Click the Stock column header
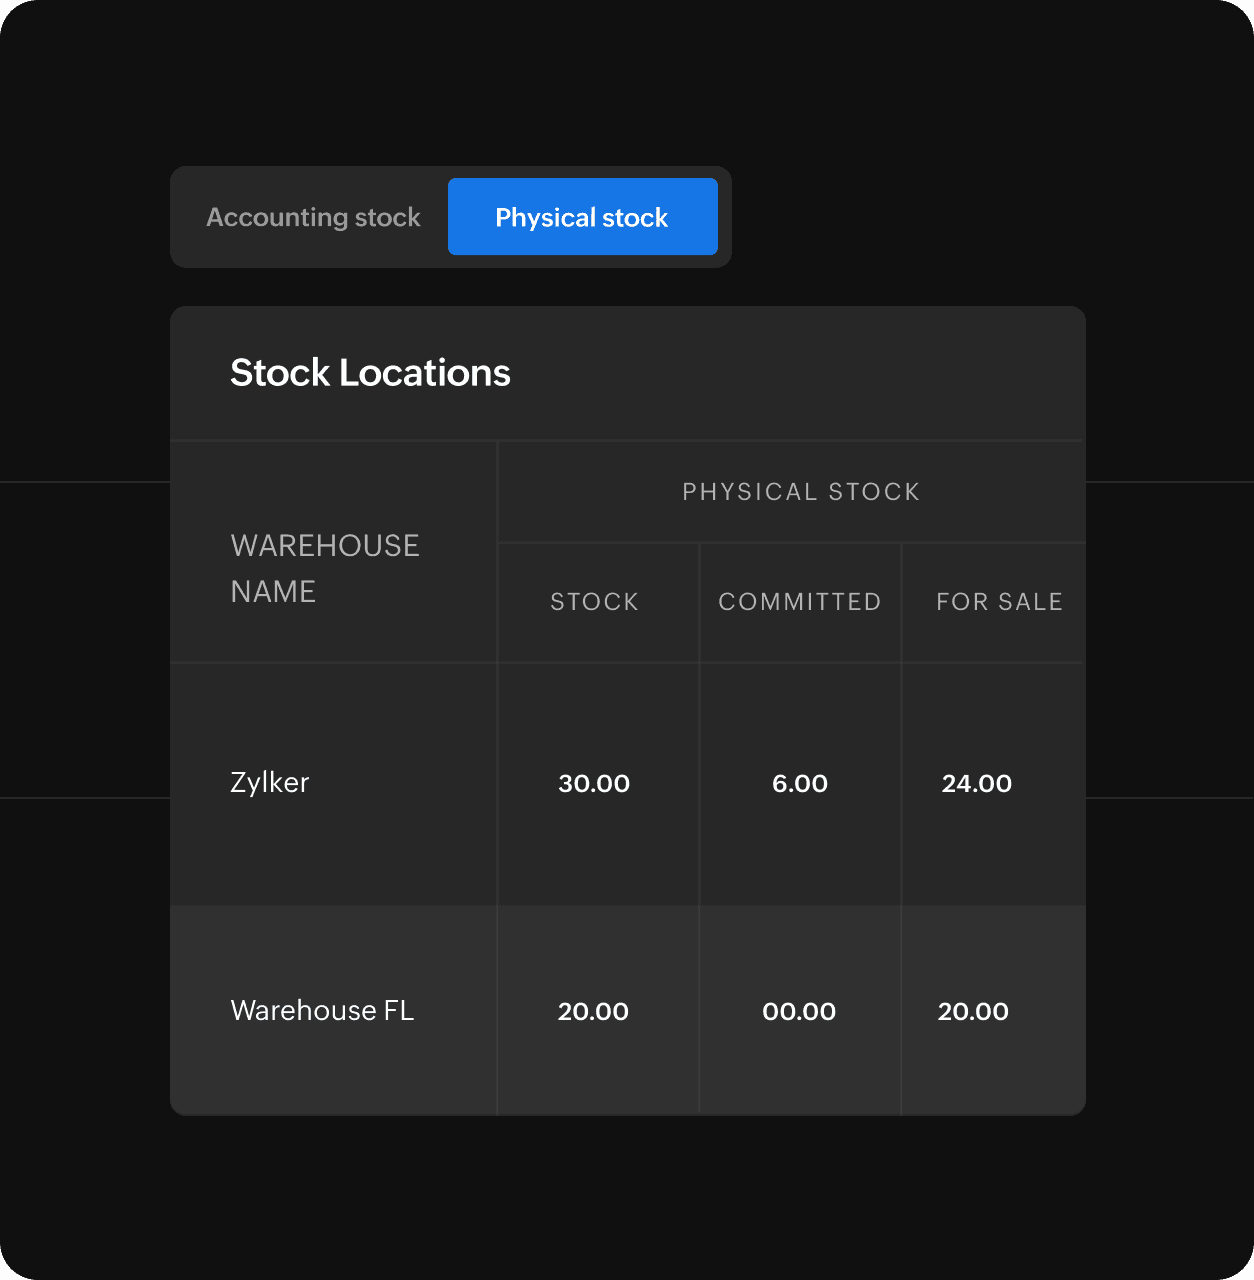 [594, 602]
